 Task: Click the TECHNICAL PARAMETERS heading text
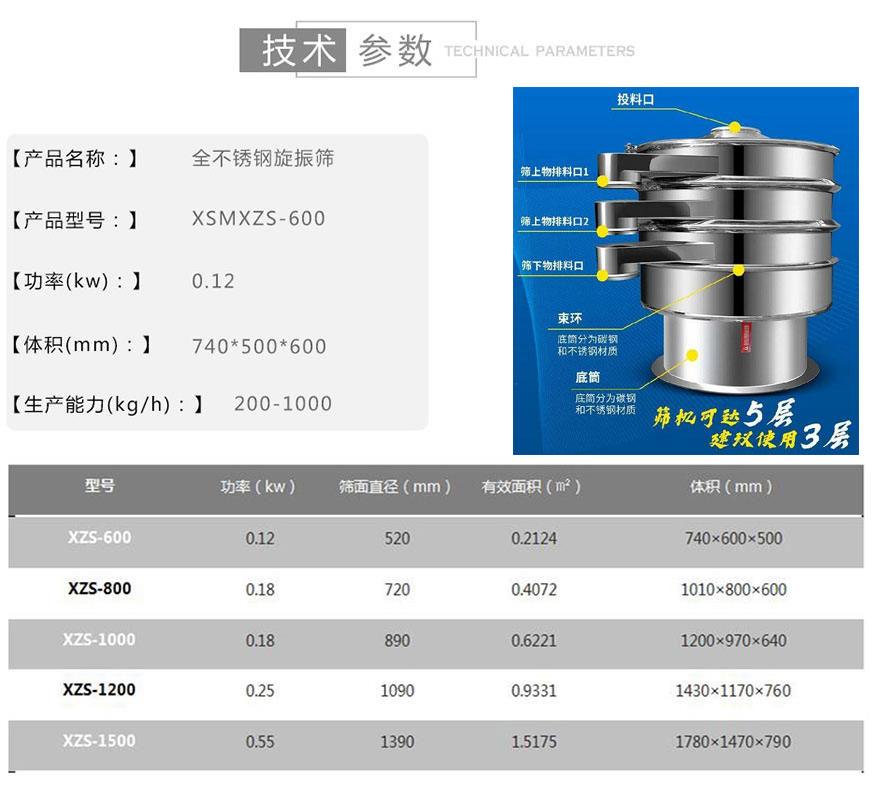coord(539,51)
